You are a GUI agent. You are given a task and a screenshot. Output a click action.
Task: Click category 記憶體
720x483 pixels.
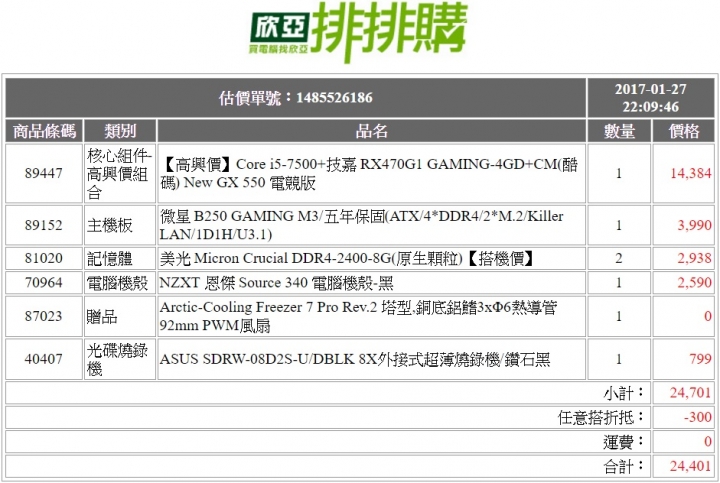click(x=110, y=258)
